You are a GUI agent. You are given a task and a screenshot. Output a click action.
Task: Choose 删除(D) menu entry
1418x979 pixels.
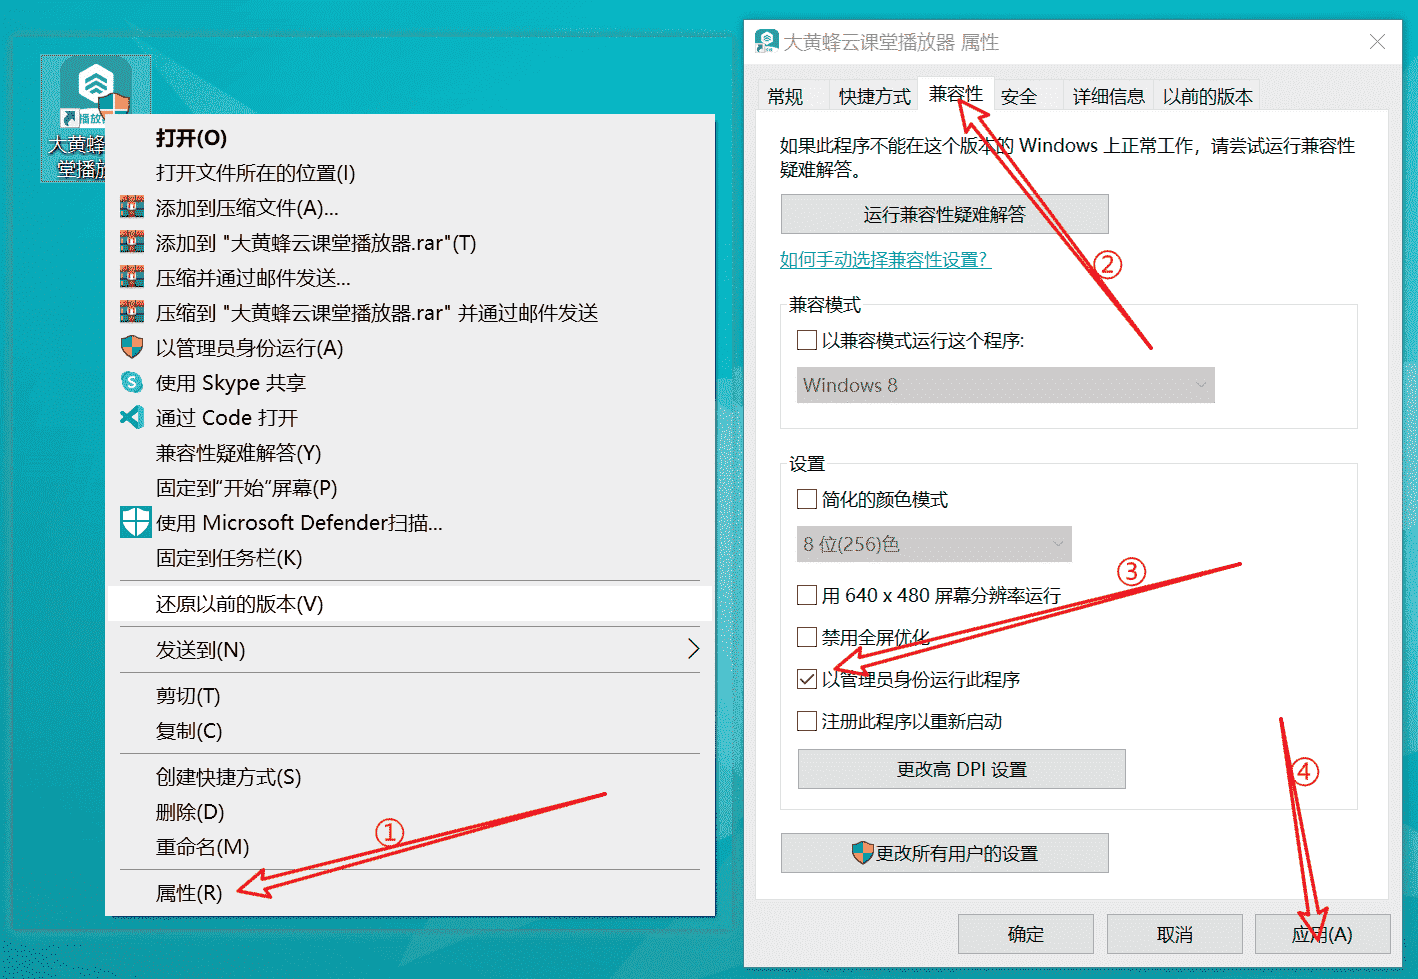pos(410,812)
